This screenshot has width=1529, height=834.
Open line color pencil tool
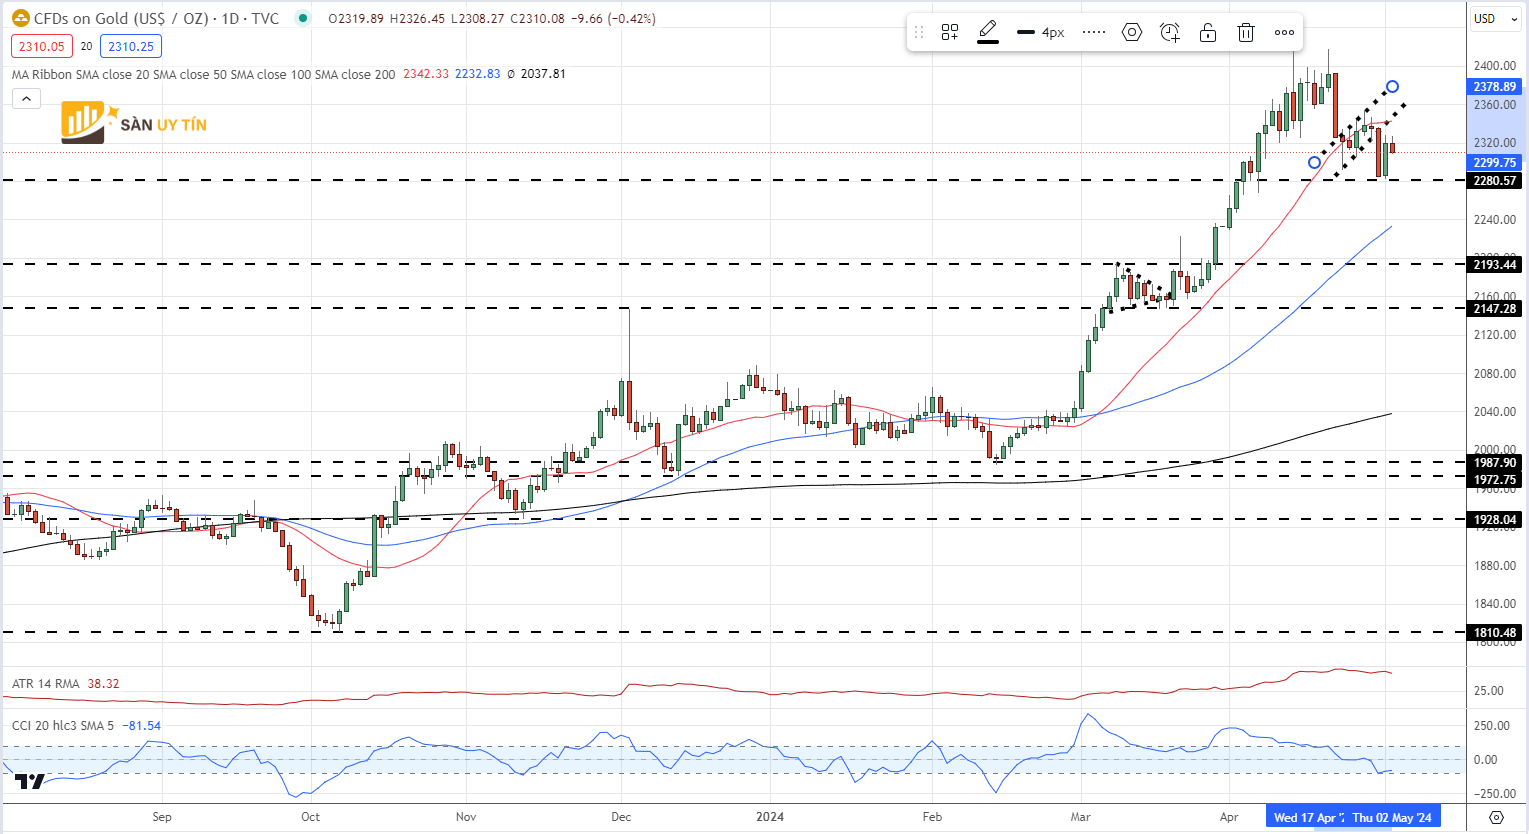(x=988, y=32)
